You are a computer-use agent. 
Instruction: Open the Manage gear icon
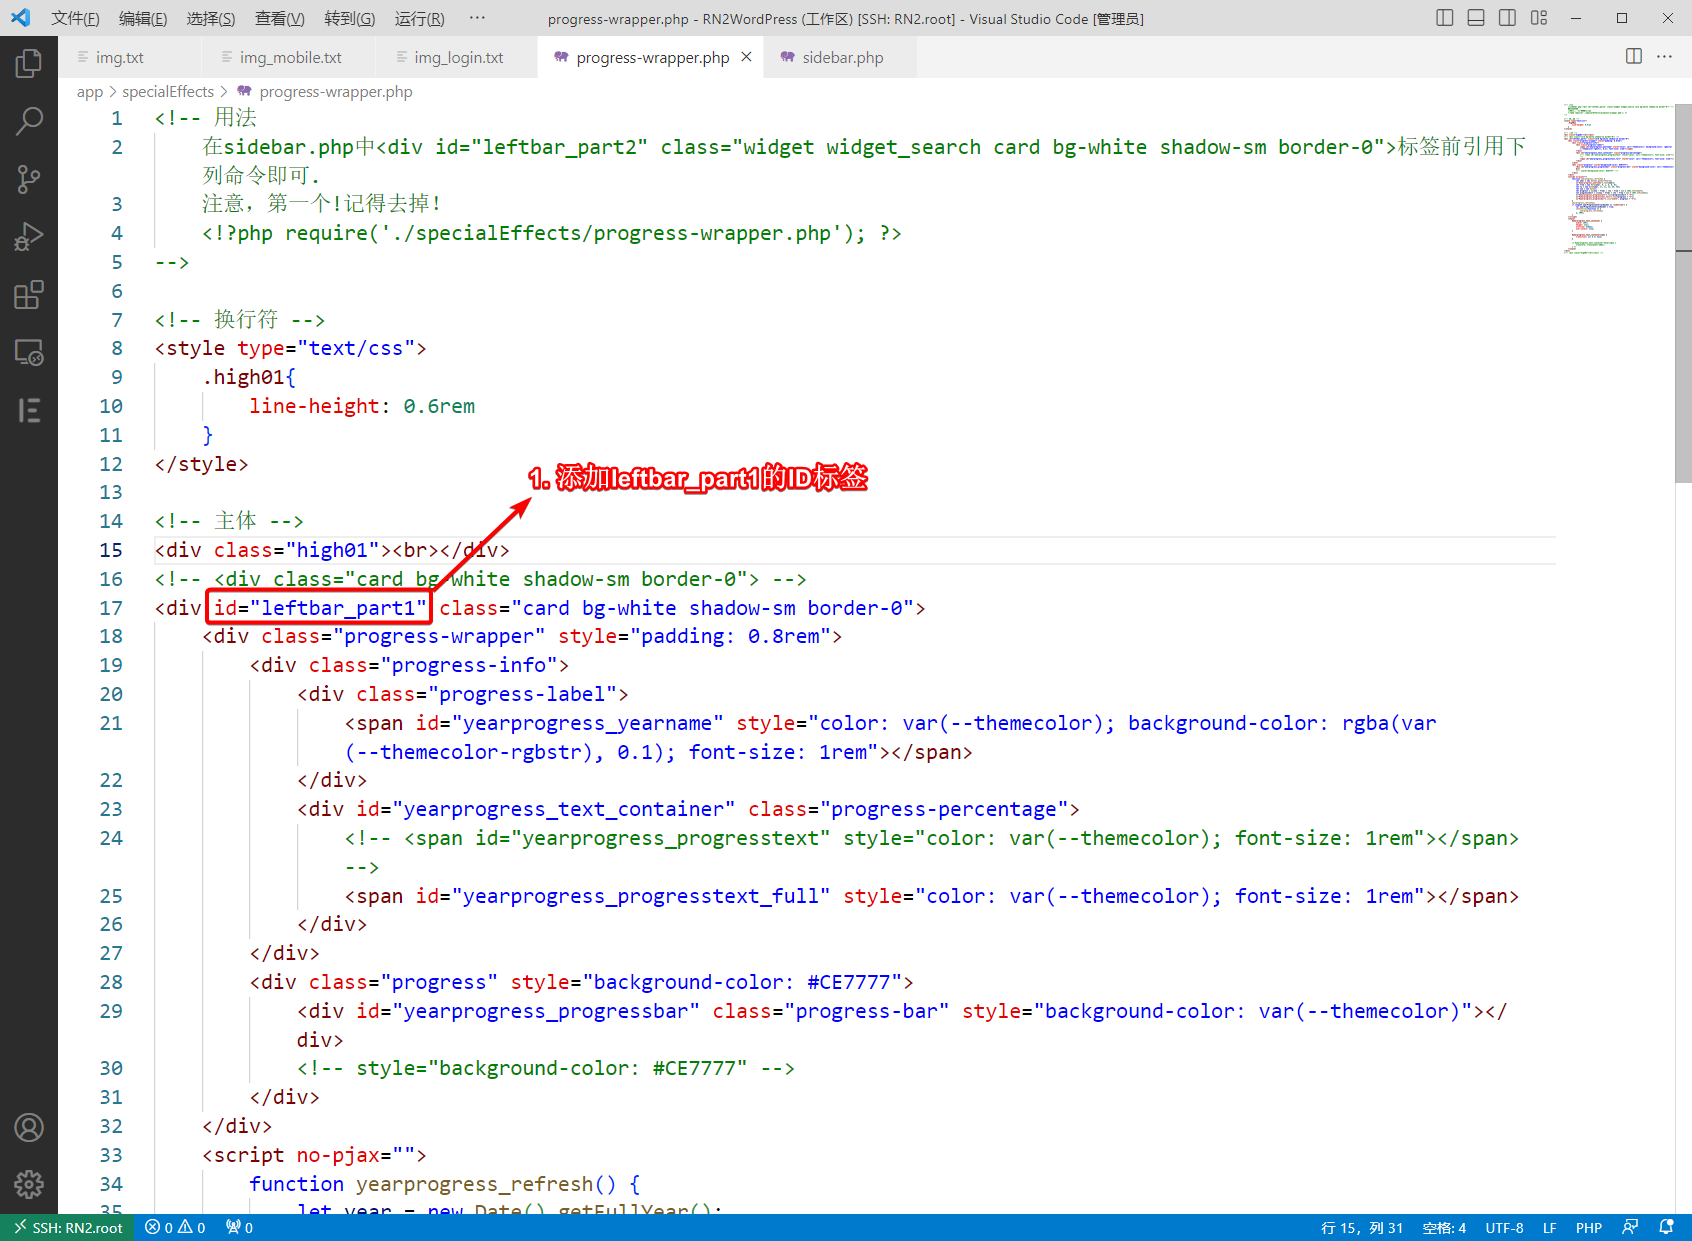[29, 1185]
